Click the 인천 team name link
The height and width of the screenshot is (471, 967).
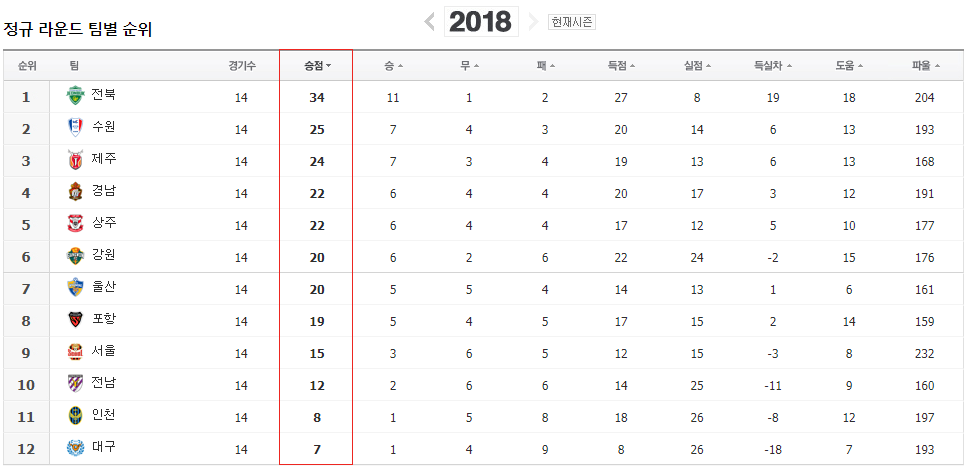point(103,415)
